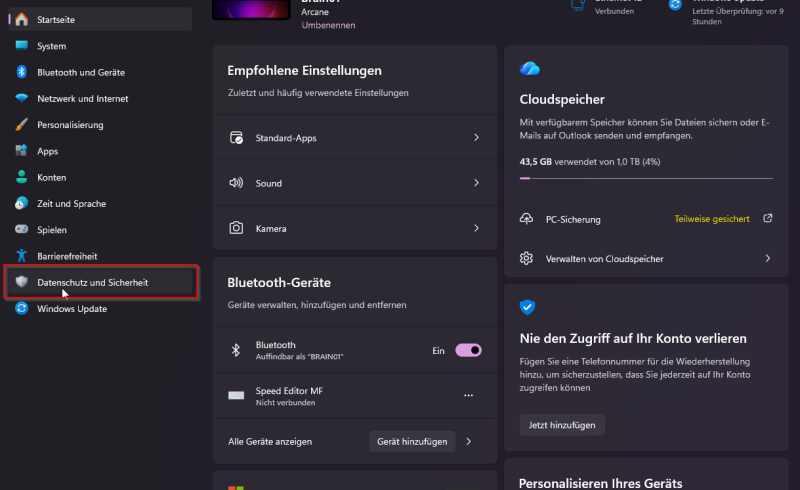Click the Kamera camera icon

pyautogui.click(x=236, y=228)
